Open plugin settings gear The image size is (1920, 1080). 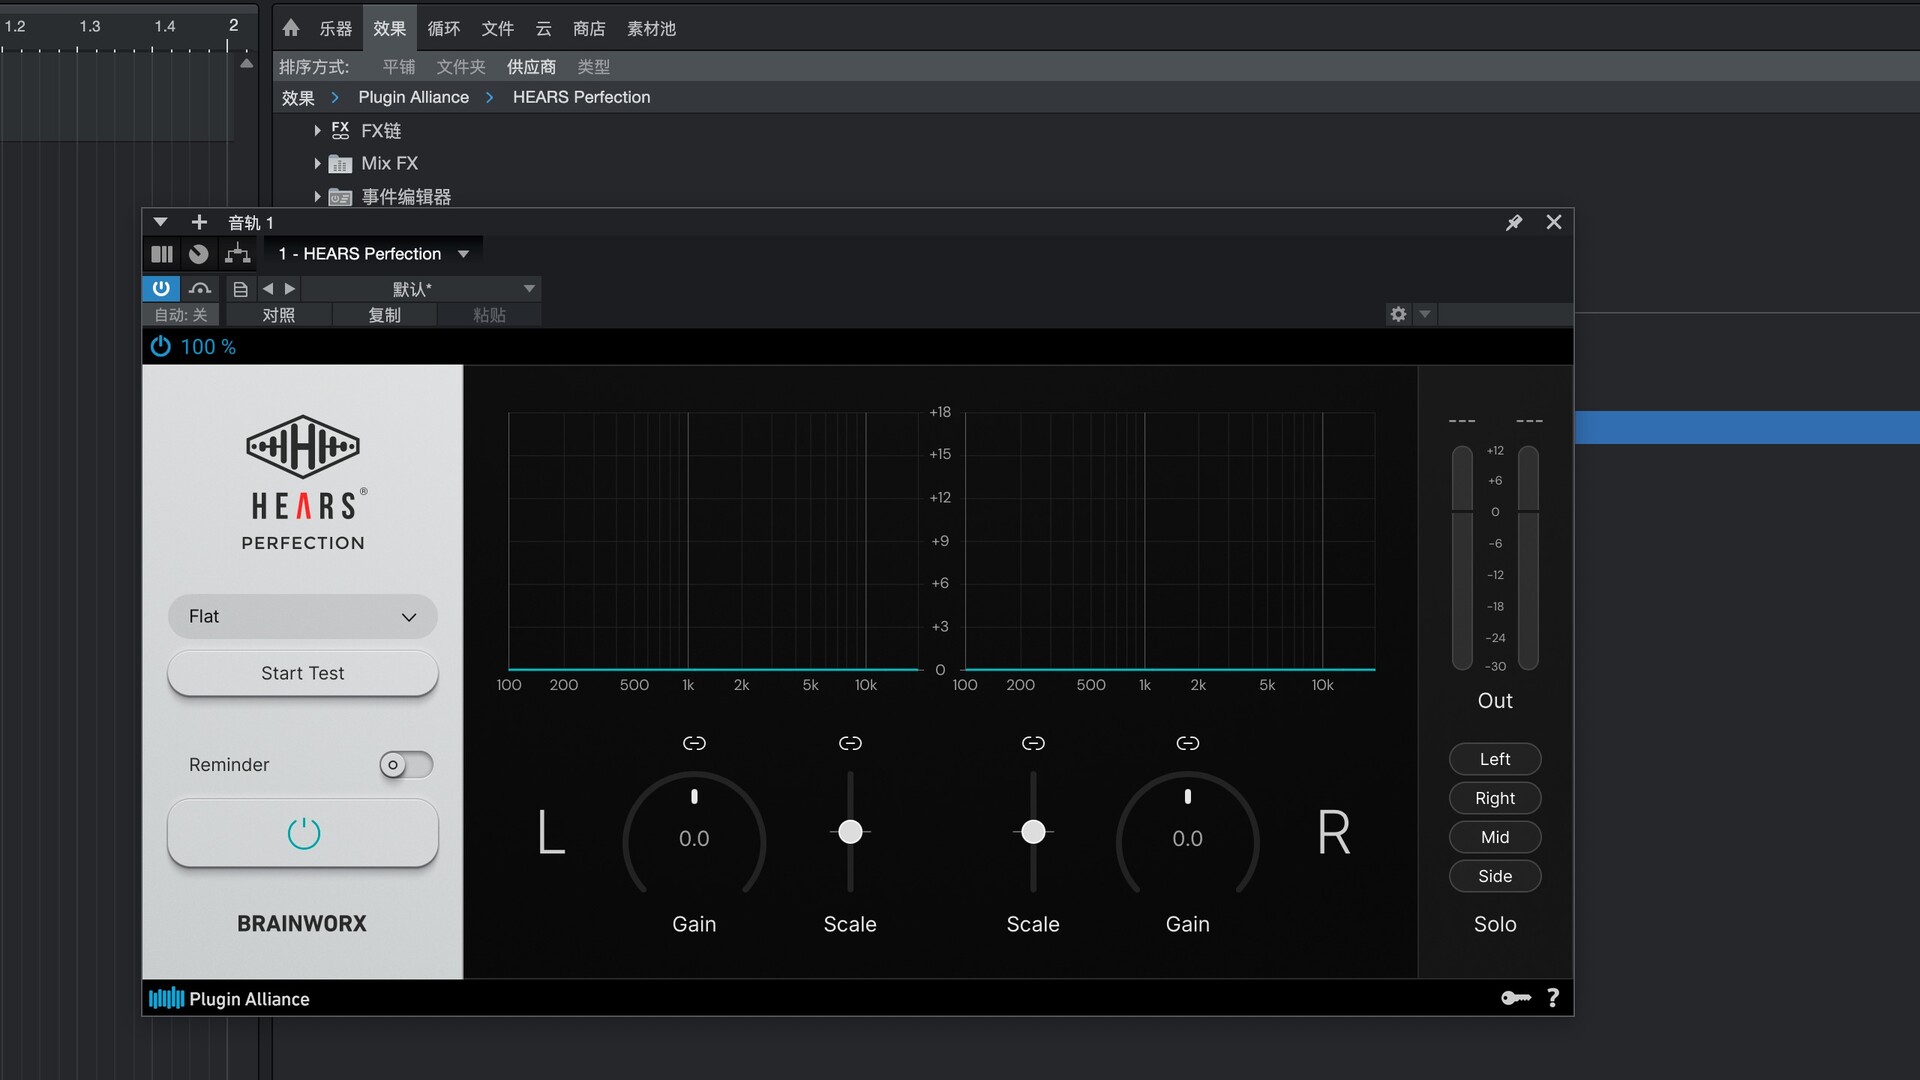pyautogui.click(x=1398, y=314)
